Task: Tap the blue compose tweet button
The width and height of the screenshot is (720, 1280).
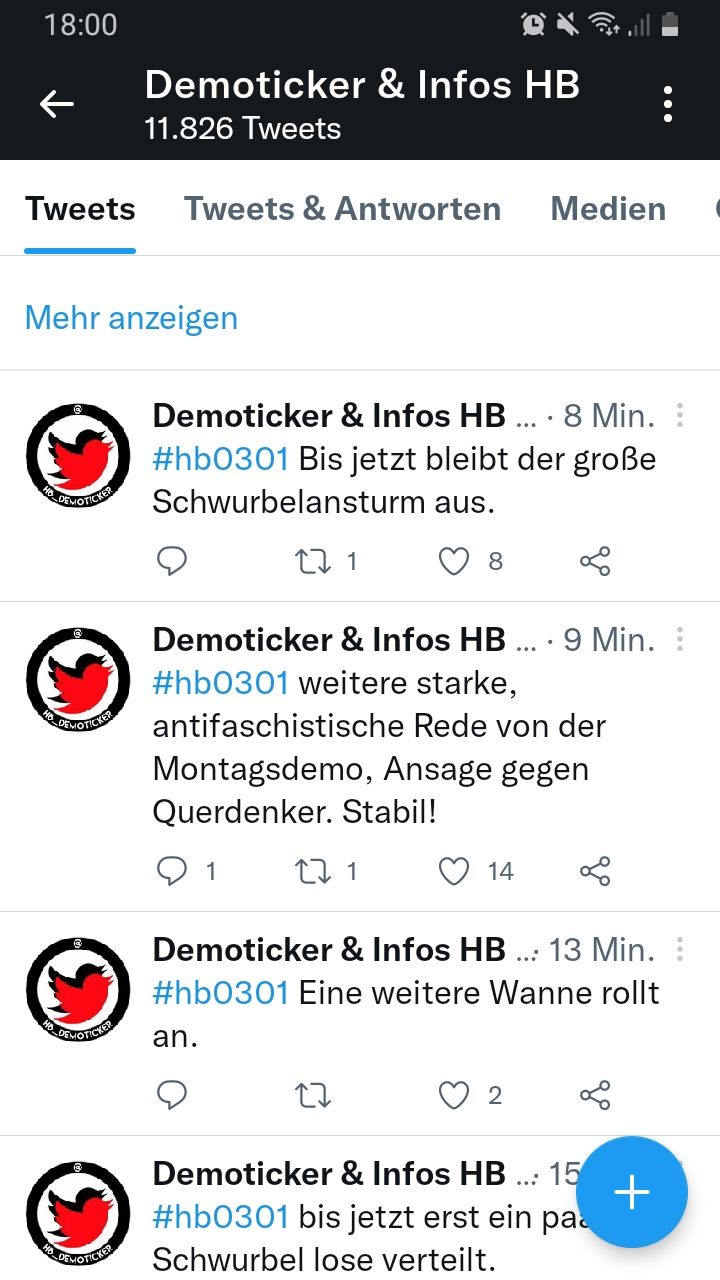Action: click(631, 1192)
